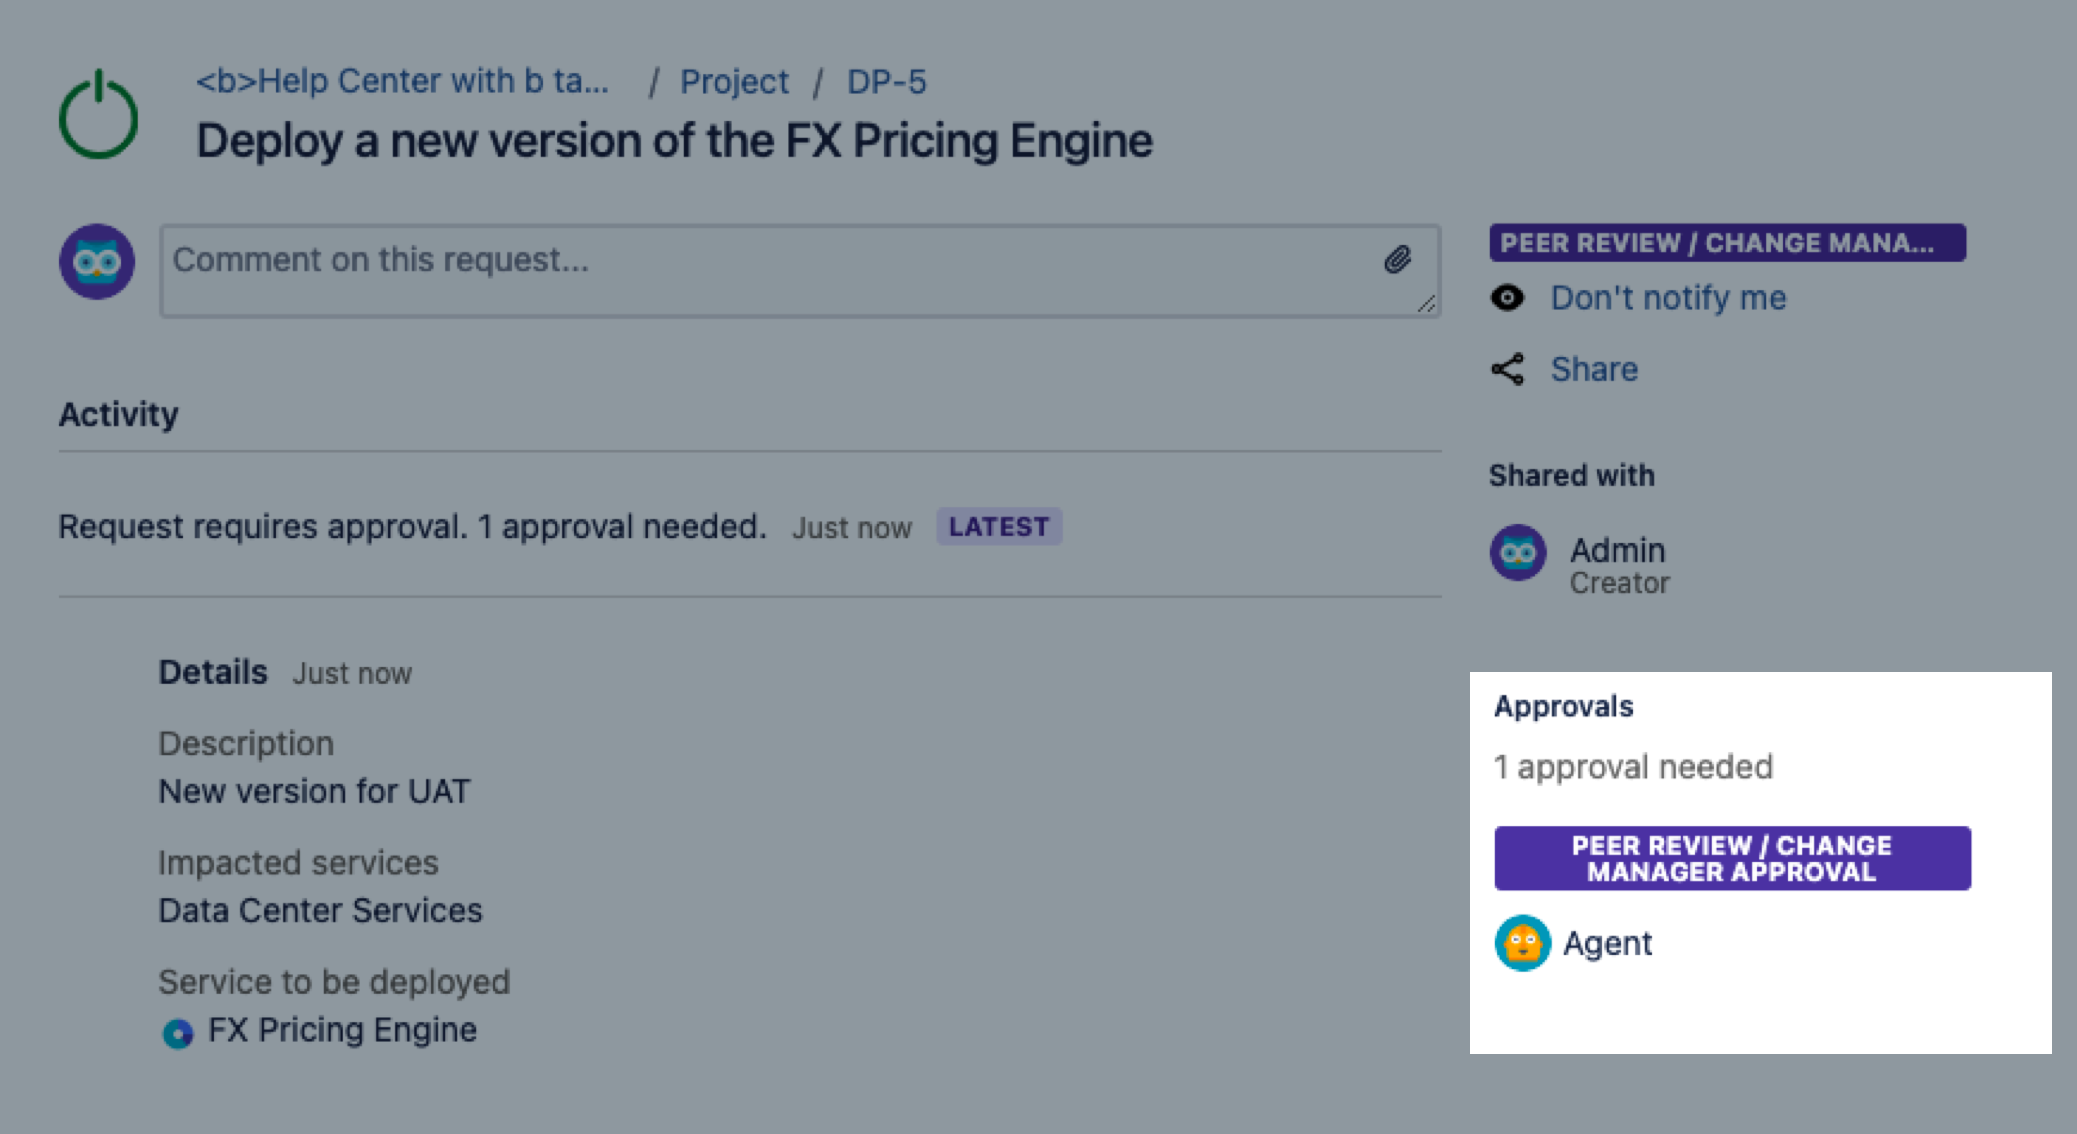Open the Share link
Viewport: 2077px width, 1134px height.
(x=1594, y=369)
